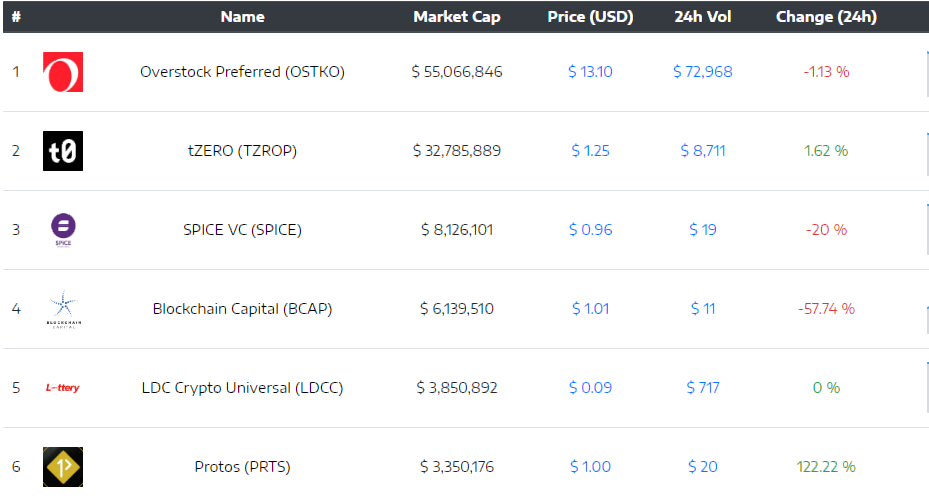Click the red Lottery LDCC logo
The height and width of the screenshot is (501, 929).
click(x=63, y=388)
